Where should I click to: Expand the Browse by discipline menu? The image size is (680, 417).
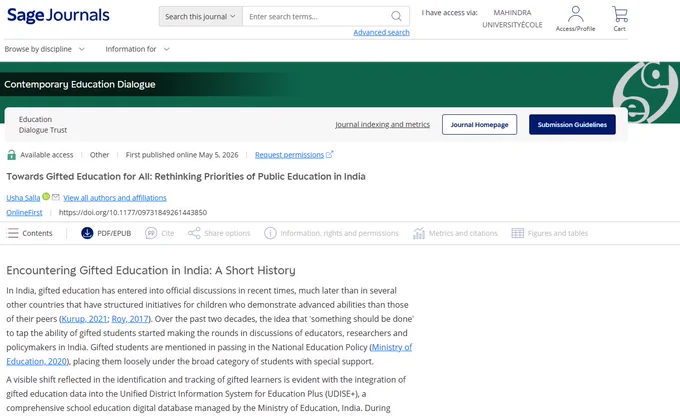click(44, 49)
